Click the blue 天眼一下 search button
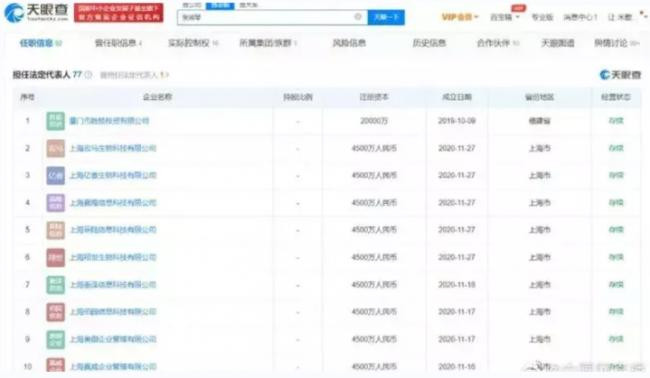 pos(386,17)
